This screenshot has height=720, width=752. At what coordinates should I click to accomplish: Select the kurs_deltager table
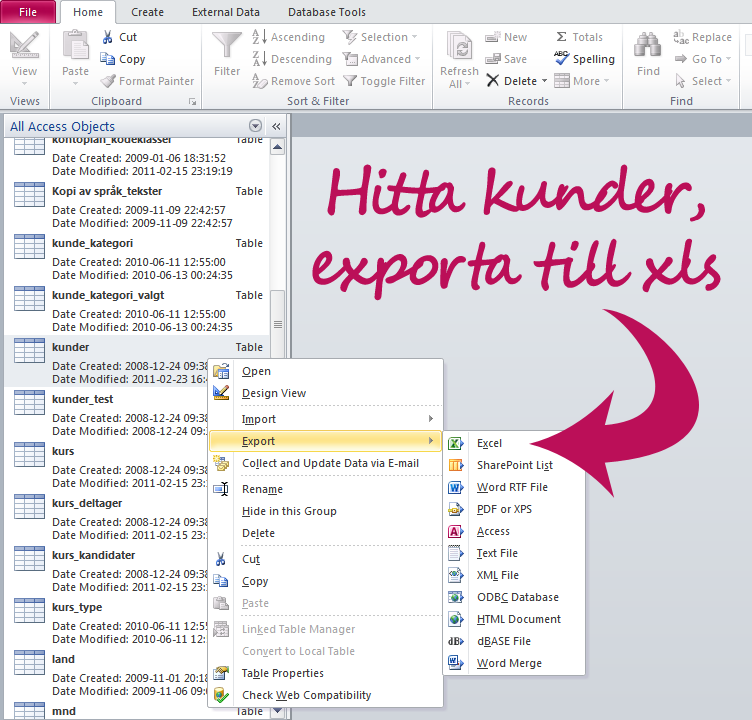pyautogui.click(x=87, y=503)
